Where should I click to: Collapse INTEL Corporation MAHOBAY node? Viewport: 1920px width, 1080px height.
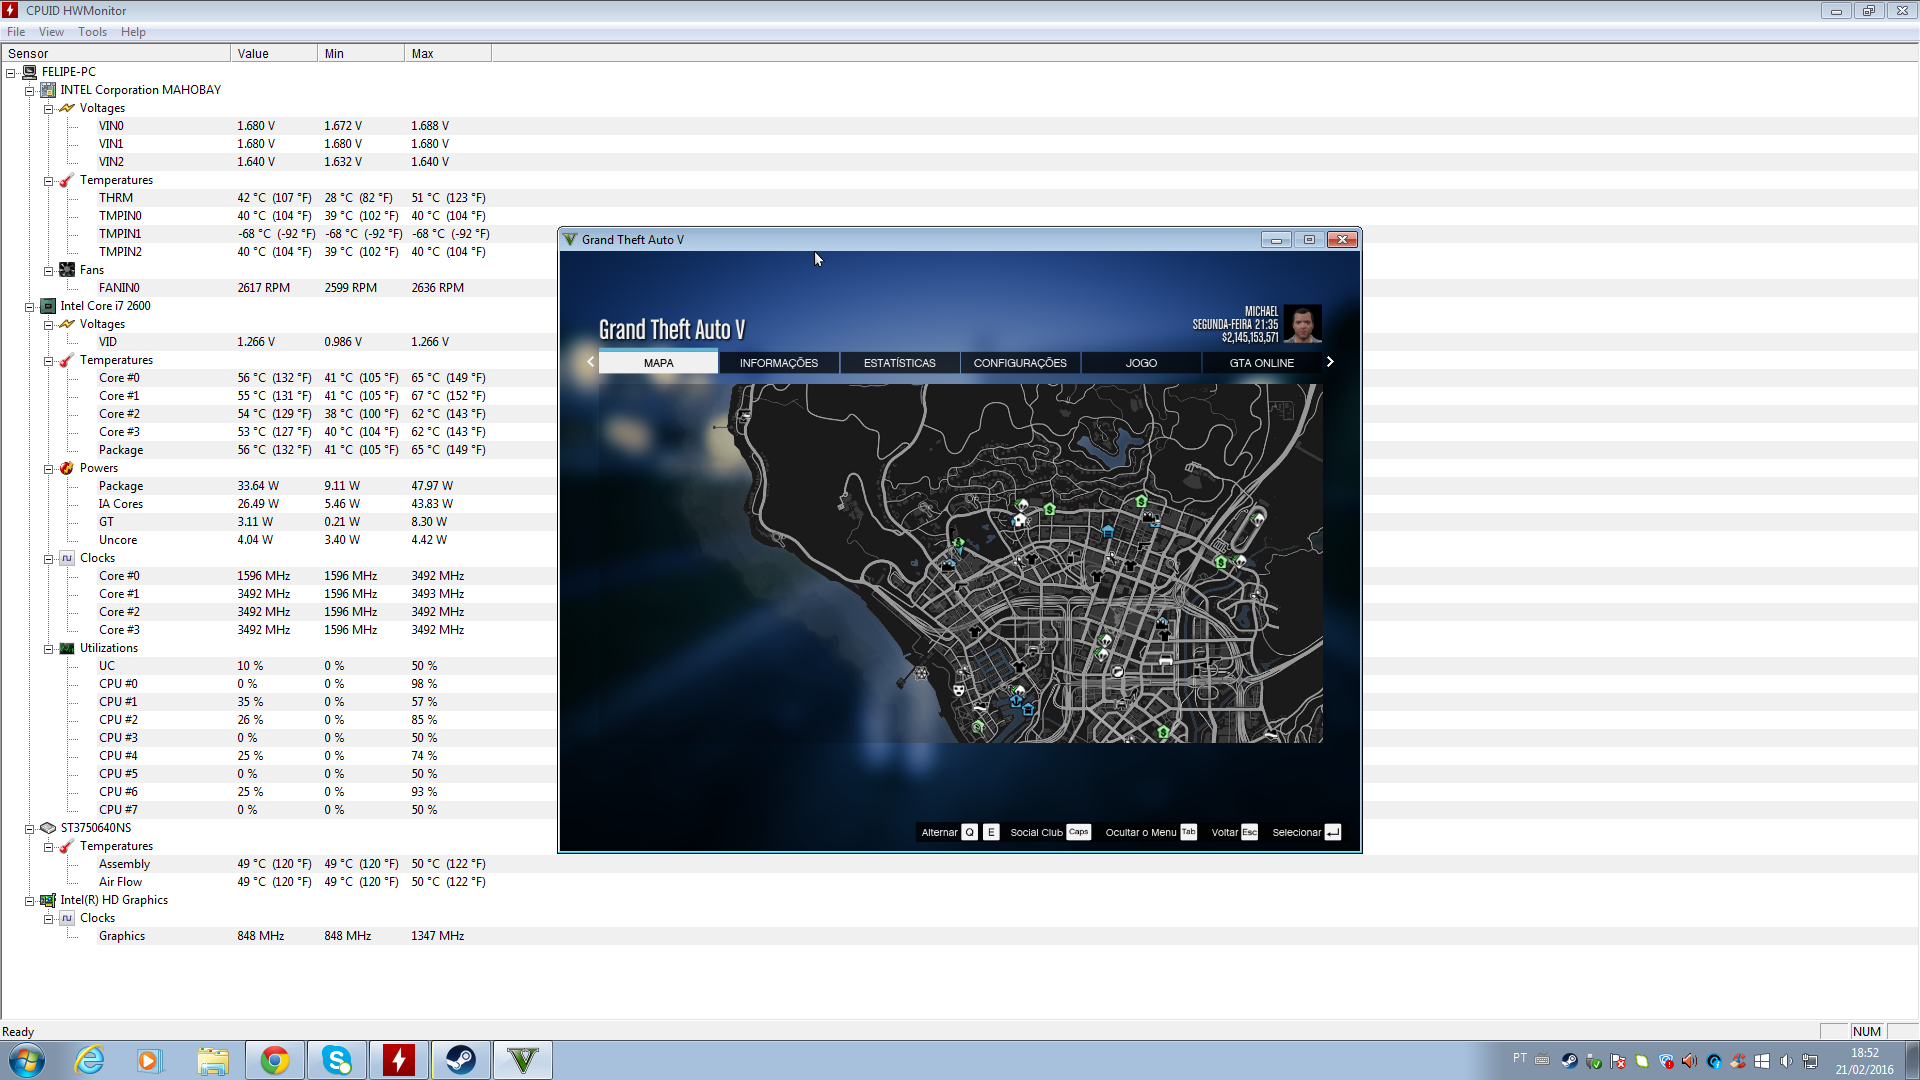click(30, 91)
